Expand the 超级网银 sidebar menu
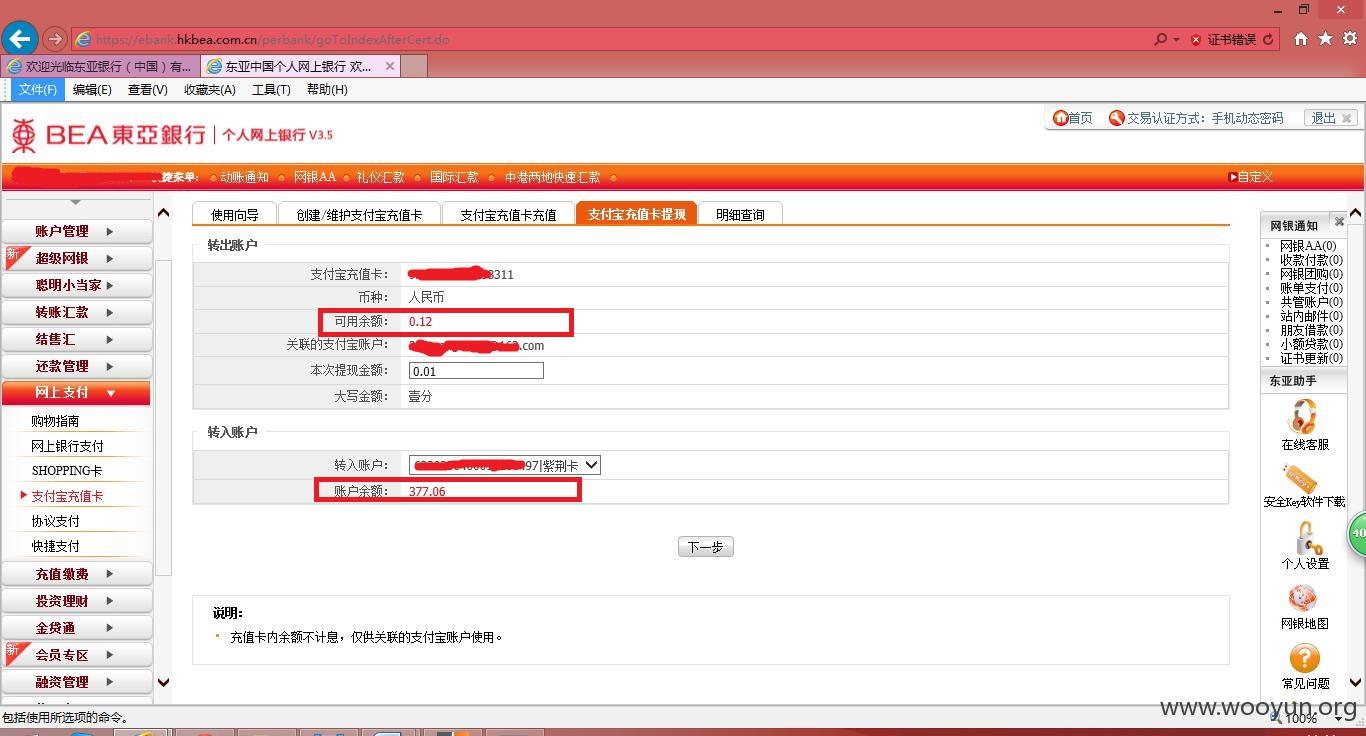 (76, 258)
